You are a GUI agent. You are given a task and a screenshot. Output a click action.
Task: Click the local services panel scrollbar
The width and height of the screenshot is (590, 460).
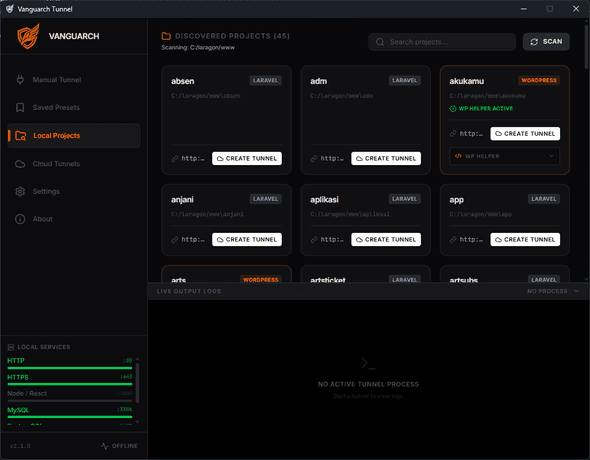click(137, 383)
